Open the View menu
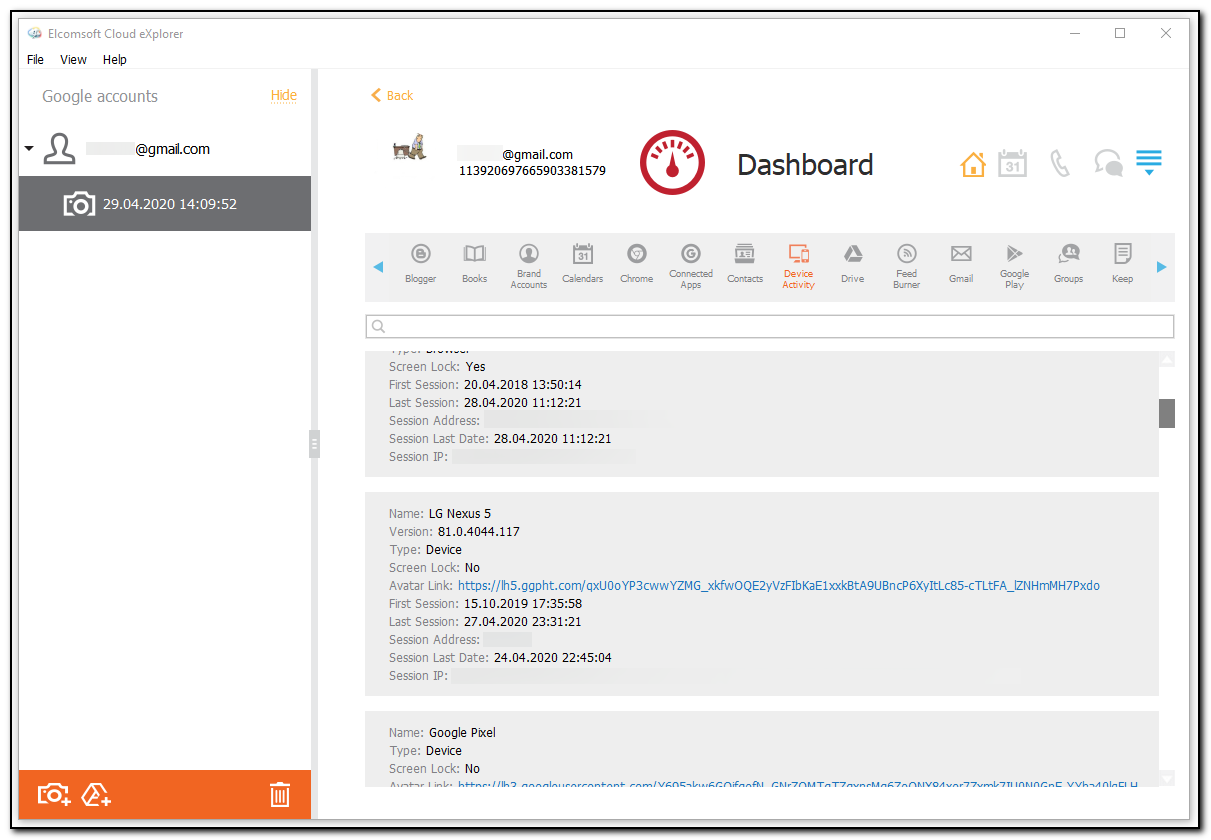Image resolution: width=1211 pixels, height=840 pixels. pos(73,59)
